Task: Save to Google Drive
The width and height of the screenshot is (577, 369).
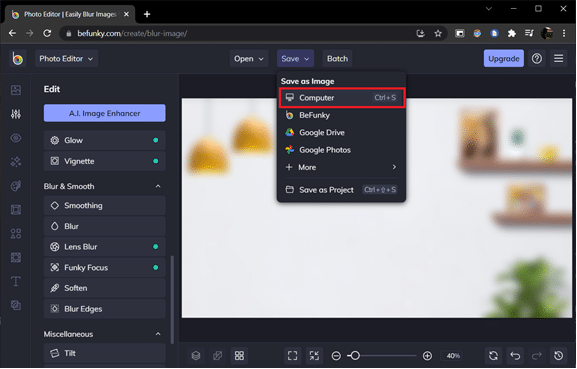Action: point(341,132)
